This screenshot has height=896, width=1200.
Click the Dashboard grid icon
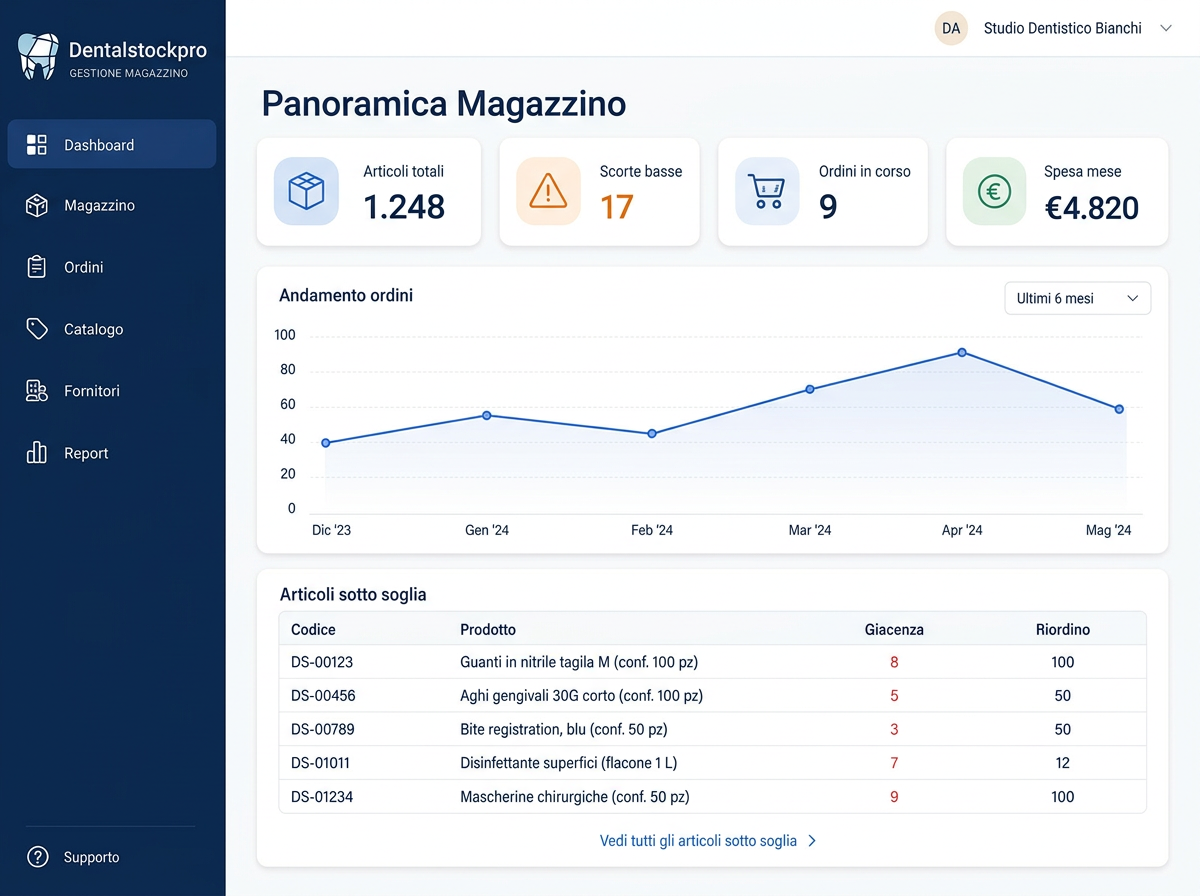click(37, 145)
